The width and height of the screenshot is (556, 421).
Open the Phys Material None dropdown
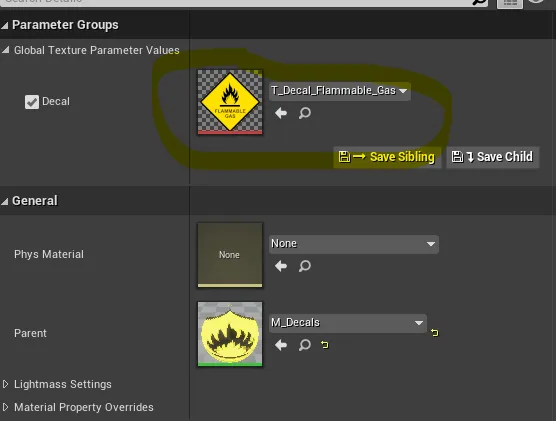354,244
